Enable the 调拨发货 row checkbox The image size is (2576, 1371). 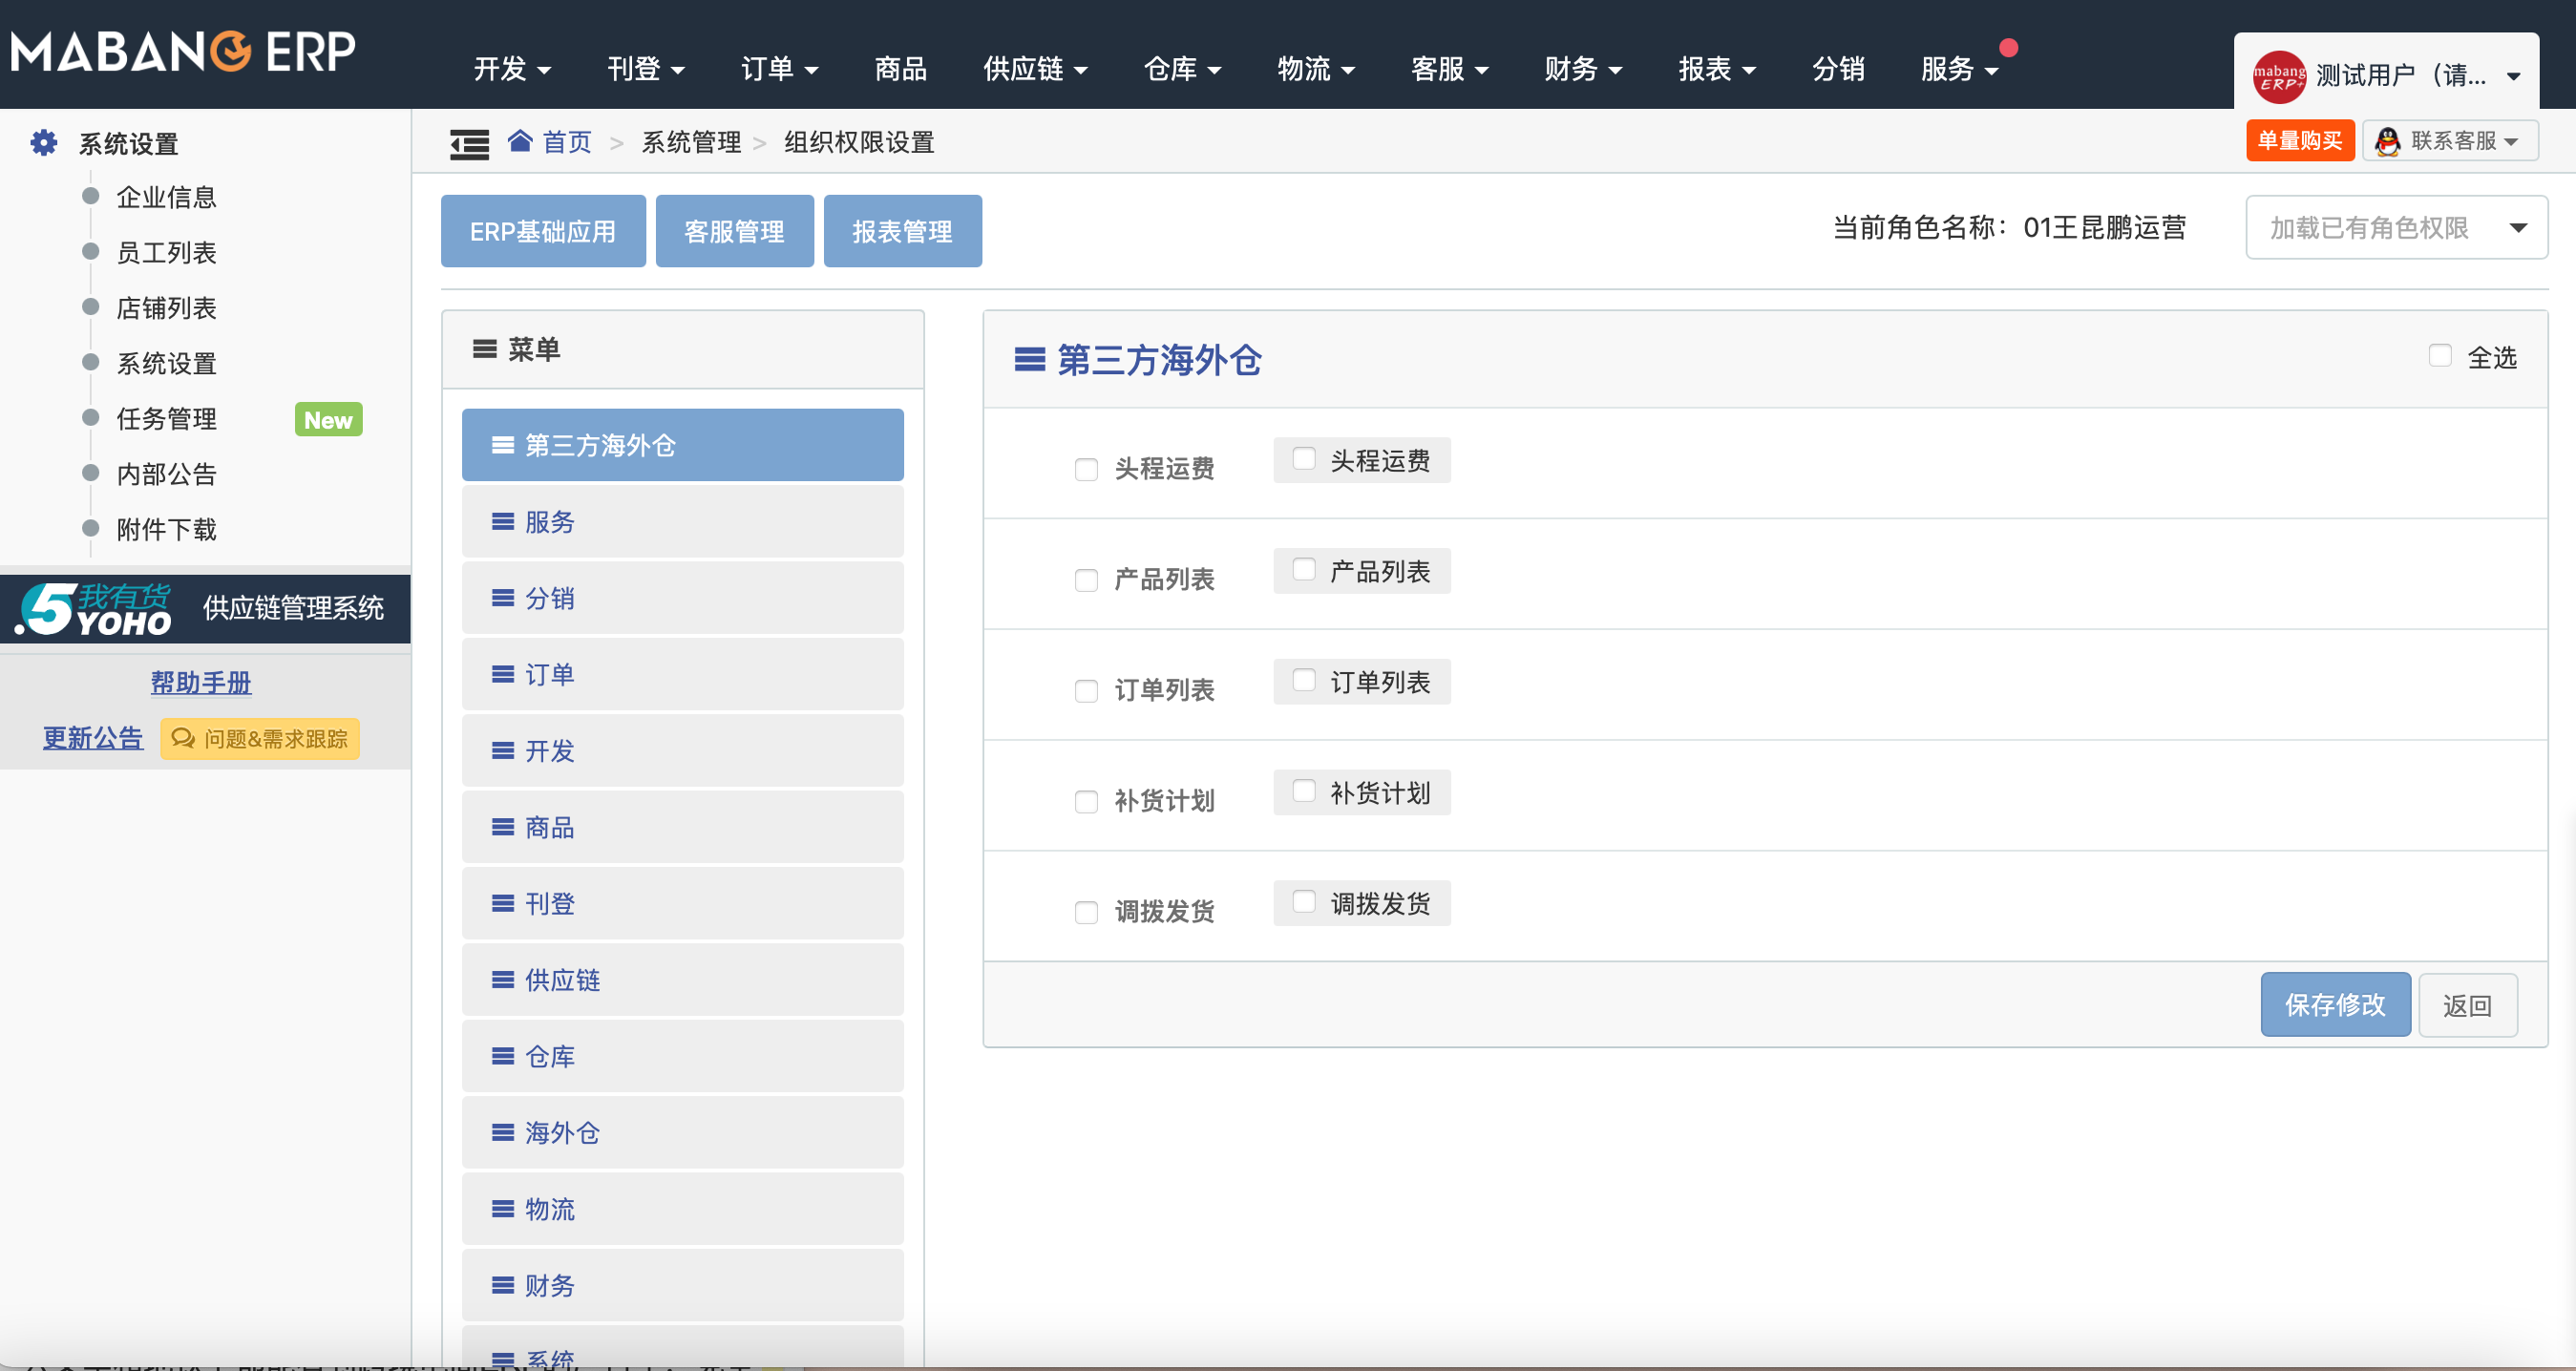pos(1086,912)
